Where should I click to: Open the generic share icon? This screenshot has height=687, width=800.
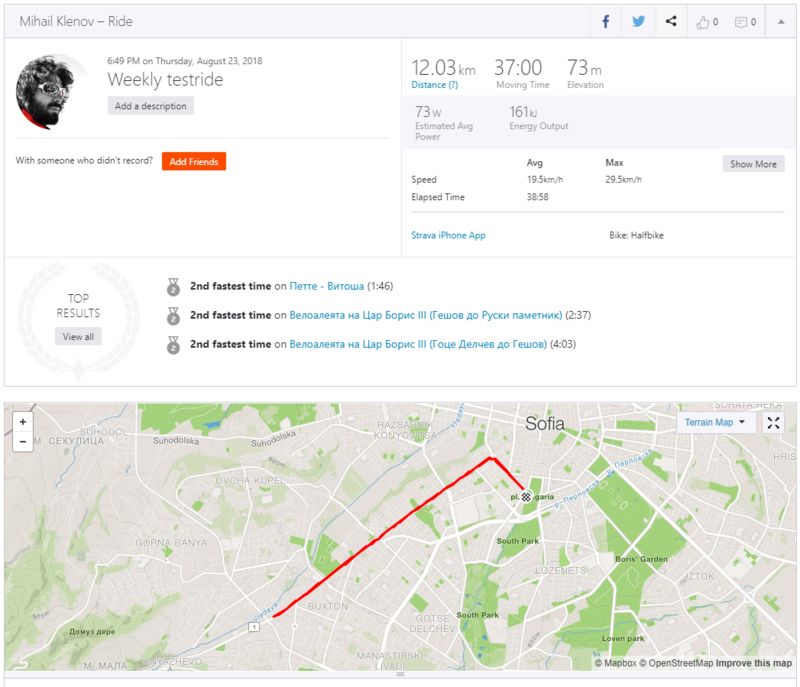point(671,21)
